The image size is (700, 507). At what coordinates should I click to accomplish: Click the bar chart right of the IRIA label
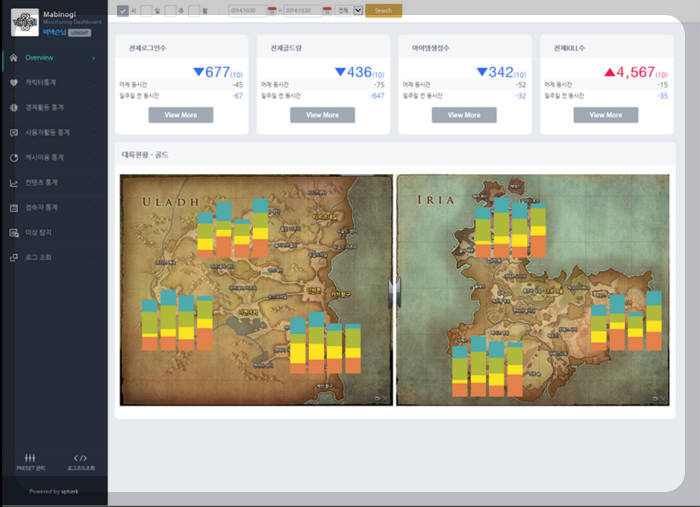click(510, 228)
